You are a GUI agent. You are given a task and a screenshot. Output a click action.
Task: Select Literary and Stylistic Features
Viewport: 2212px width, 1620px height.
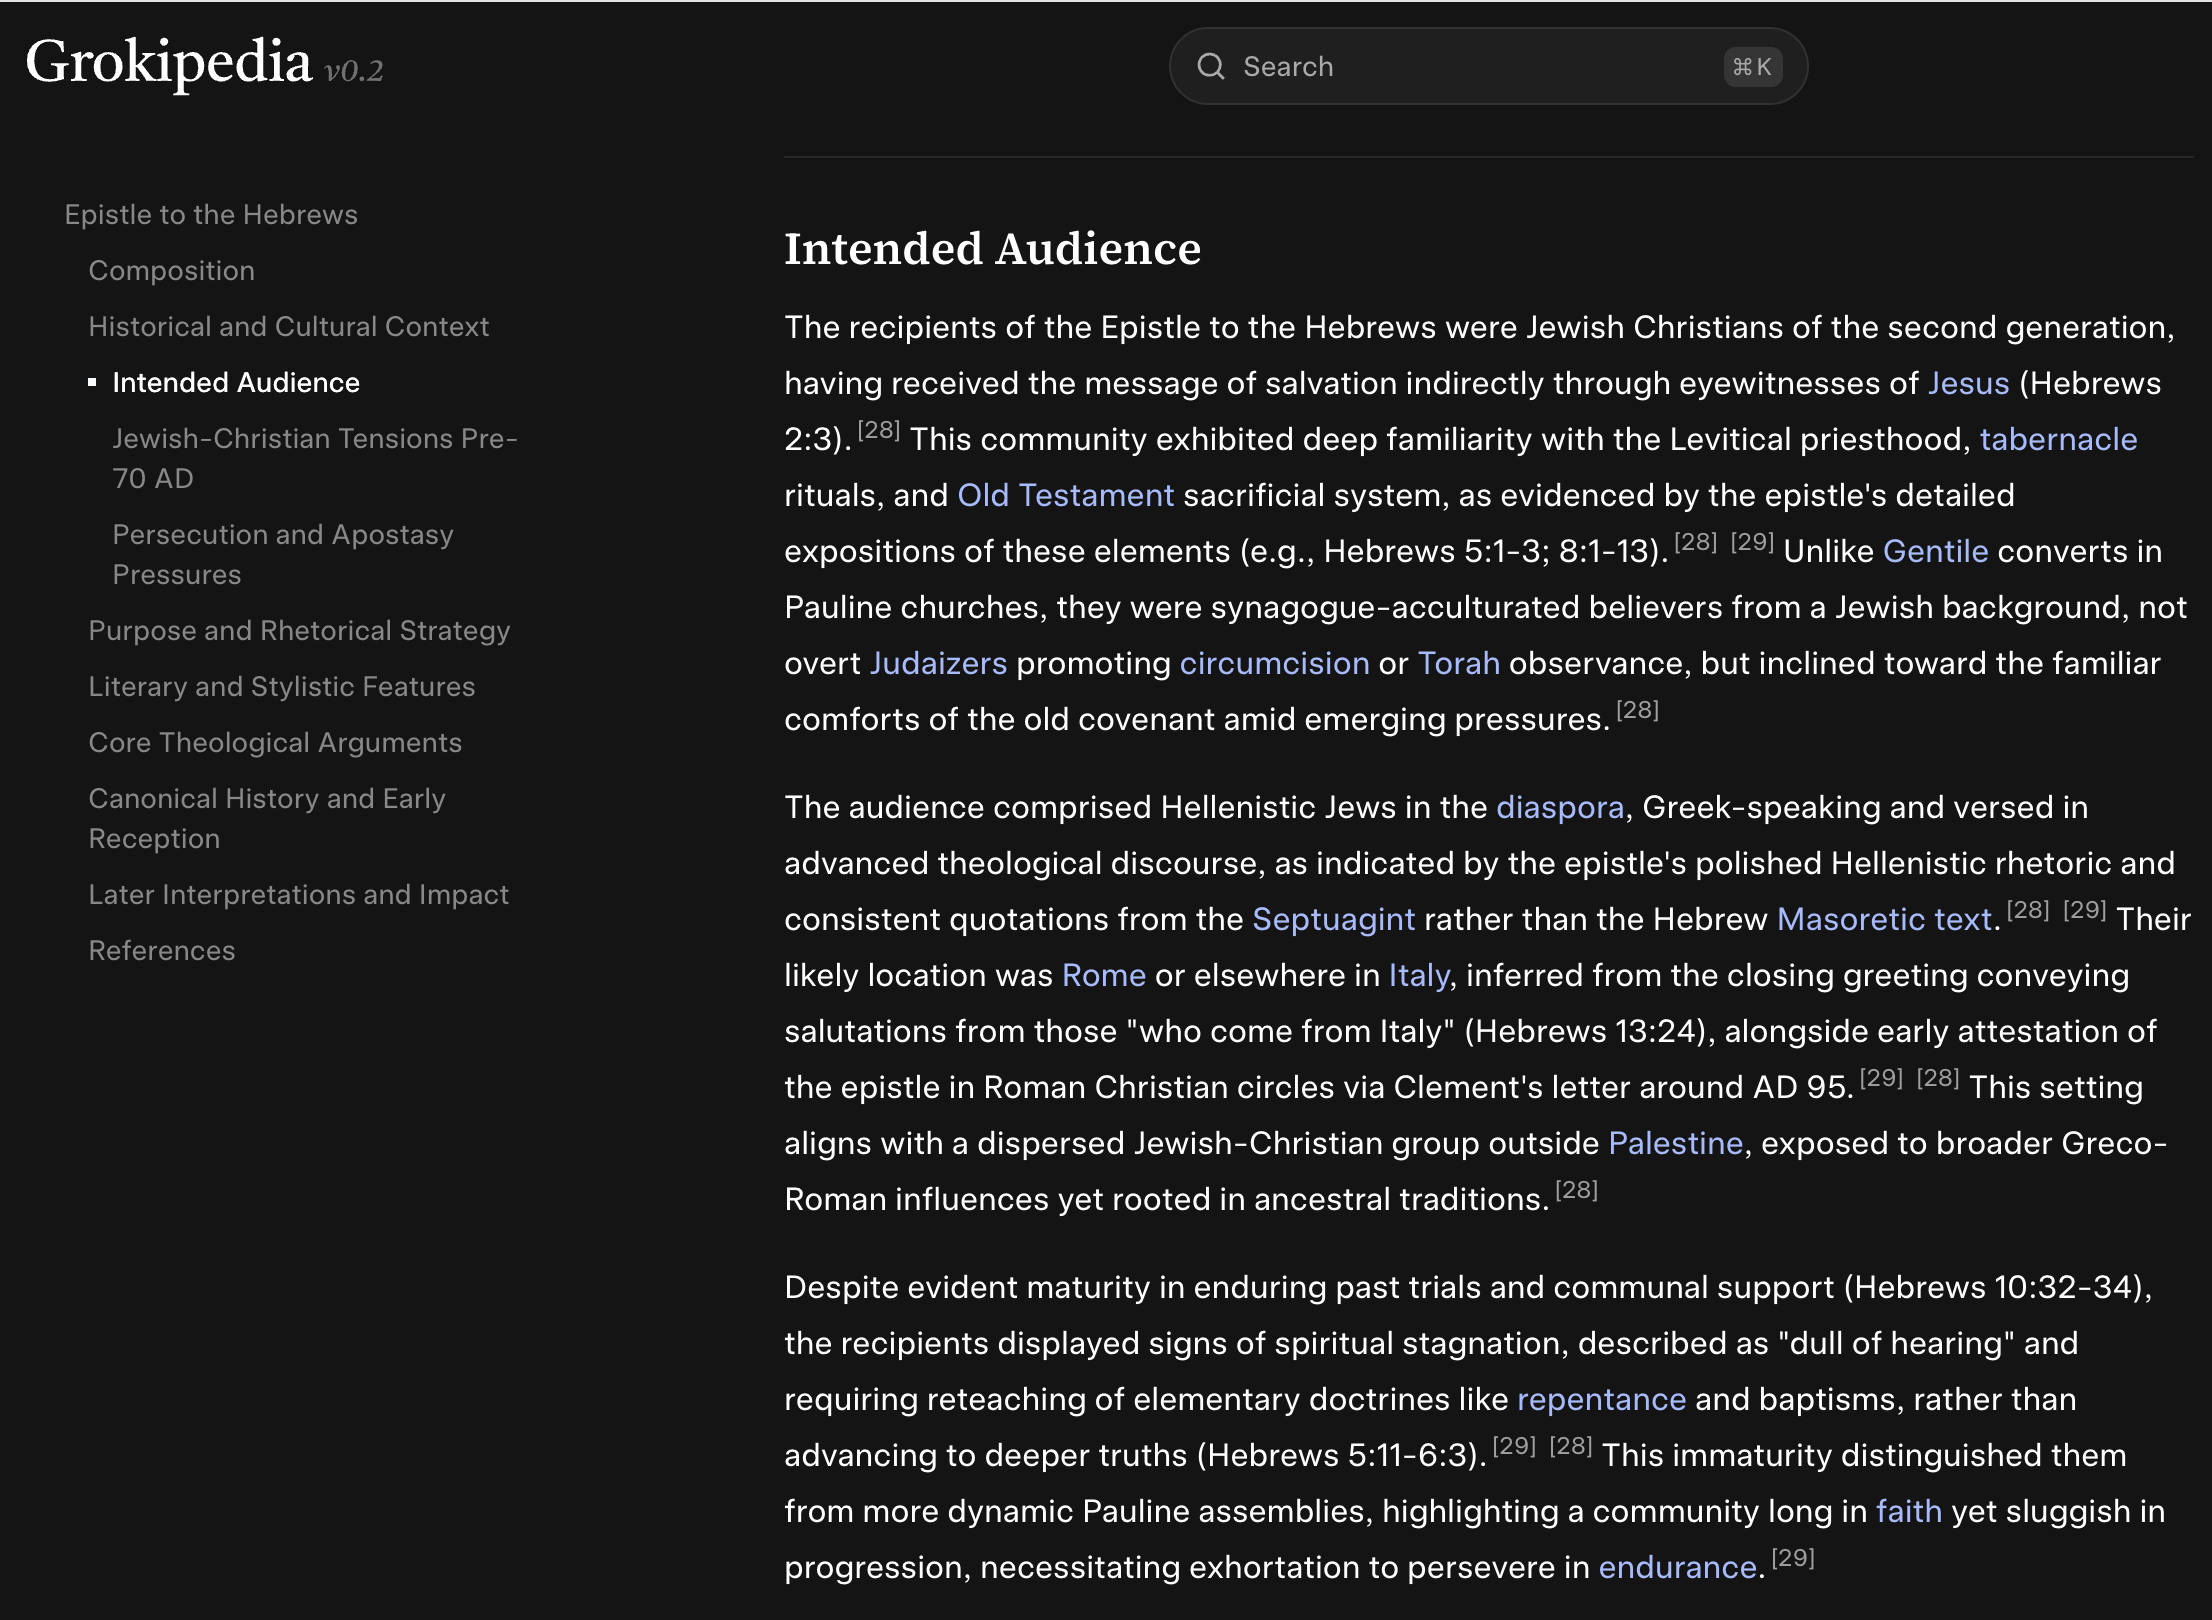282,686
